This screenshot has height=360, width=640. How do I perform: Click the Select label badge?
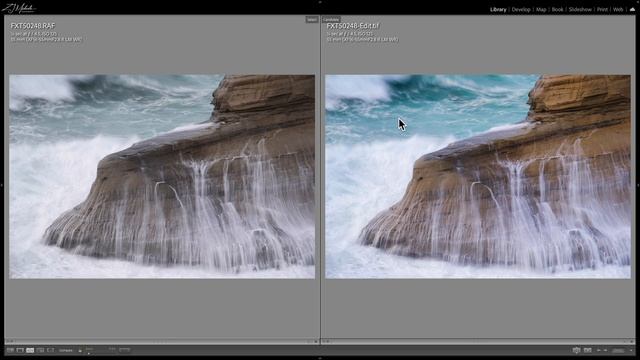312,19
